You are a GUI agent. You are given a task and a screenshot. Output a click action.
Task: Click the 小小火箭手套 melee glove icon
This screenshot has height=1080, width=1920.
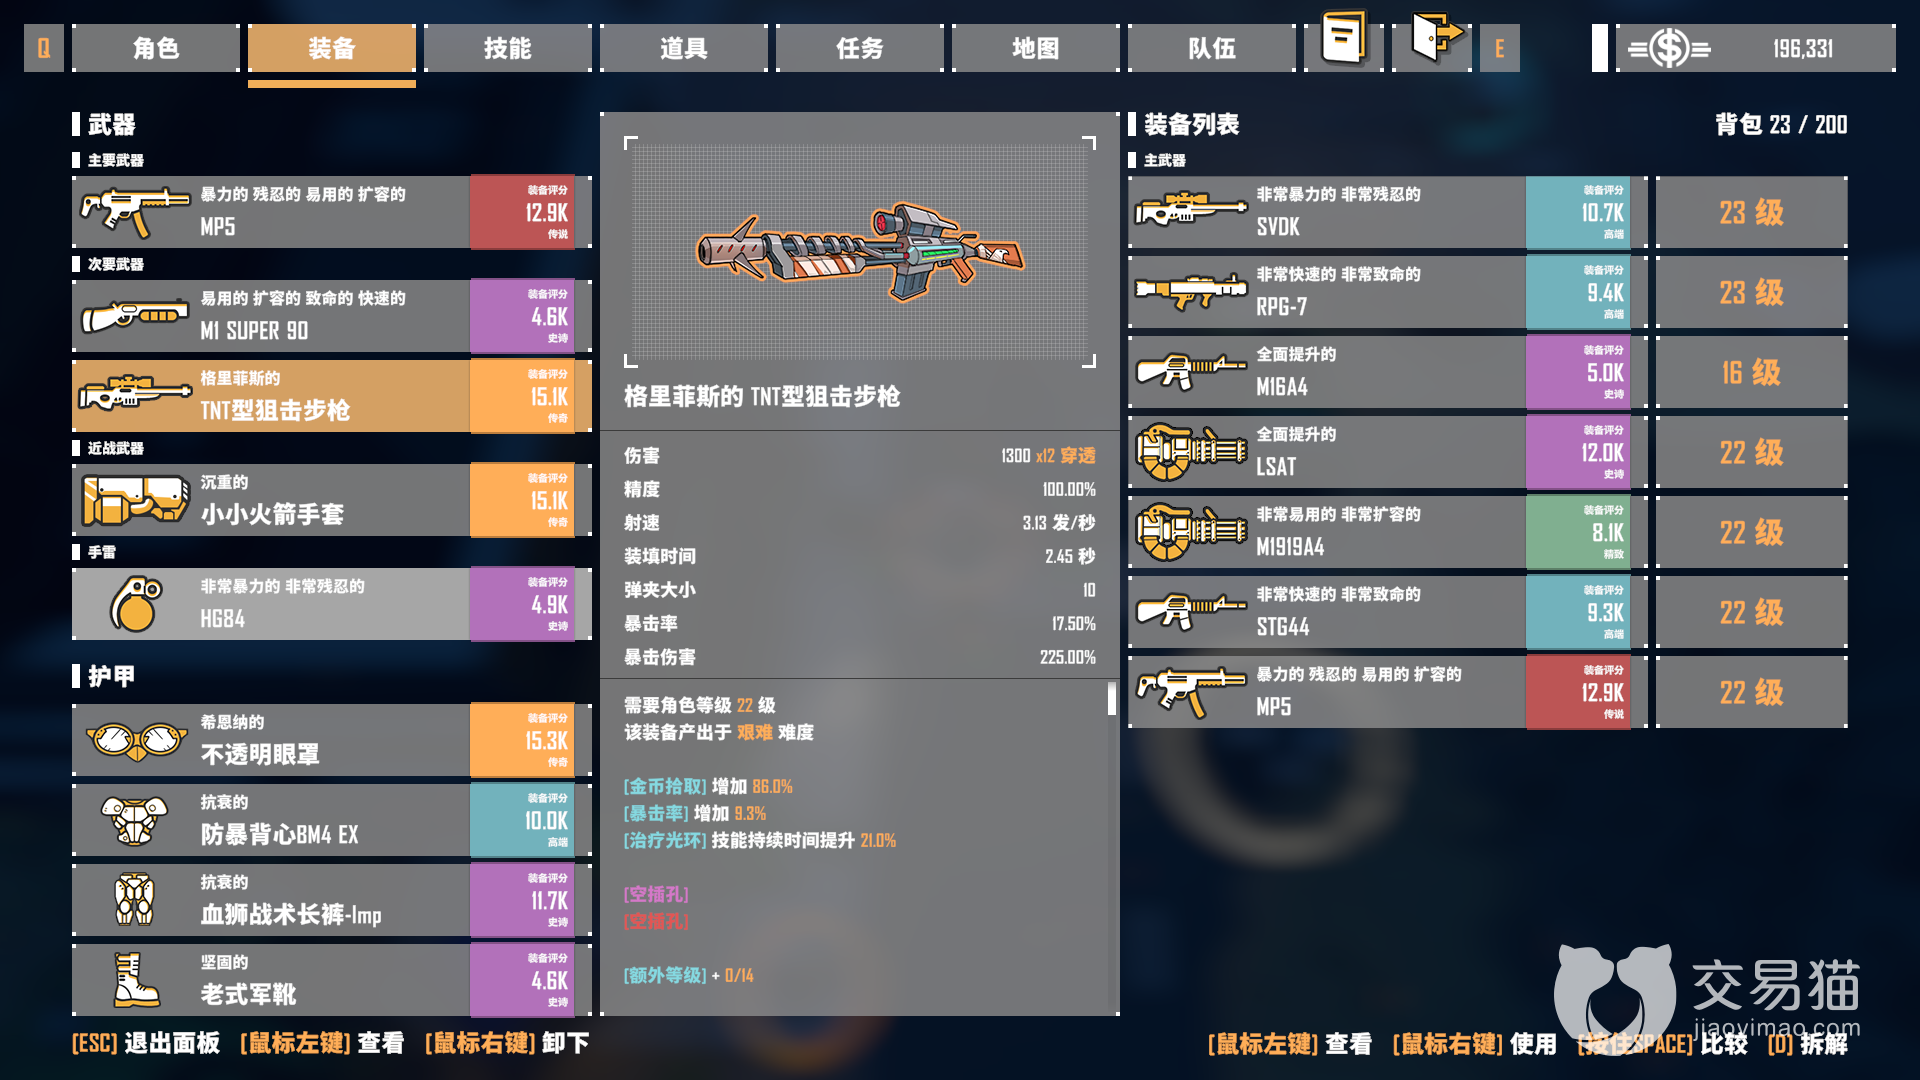[x=136, y=499]
